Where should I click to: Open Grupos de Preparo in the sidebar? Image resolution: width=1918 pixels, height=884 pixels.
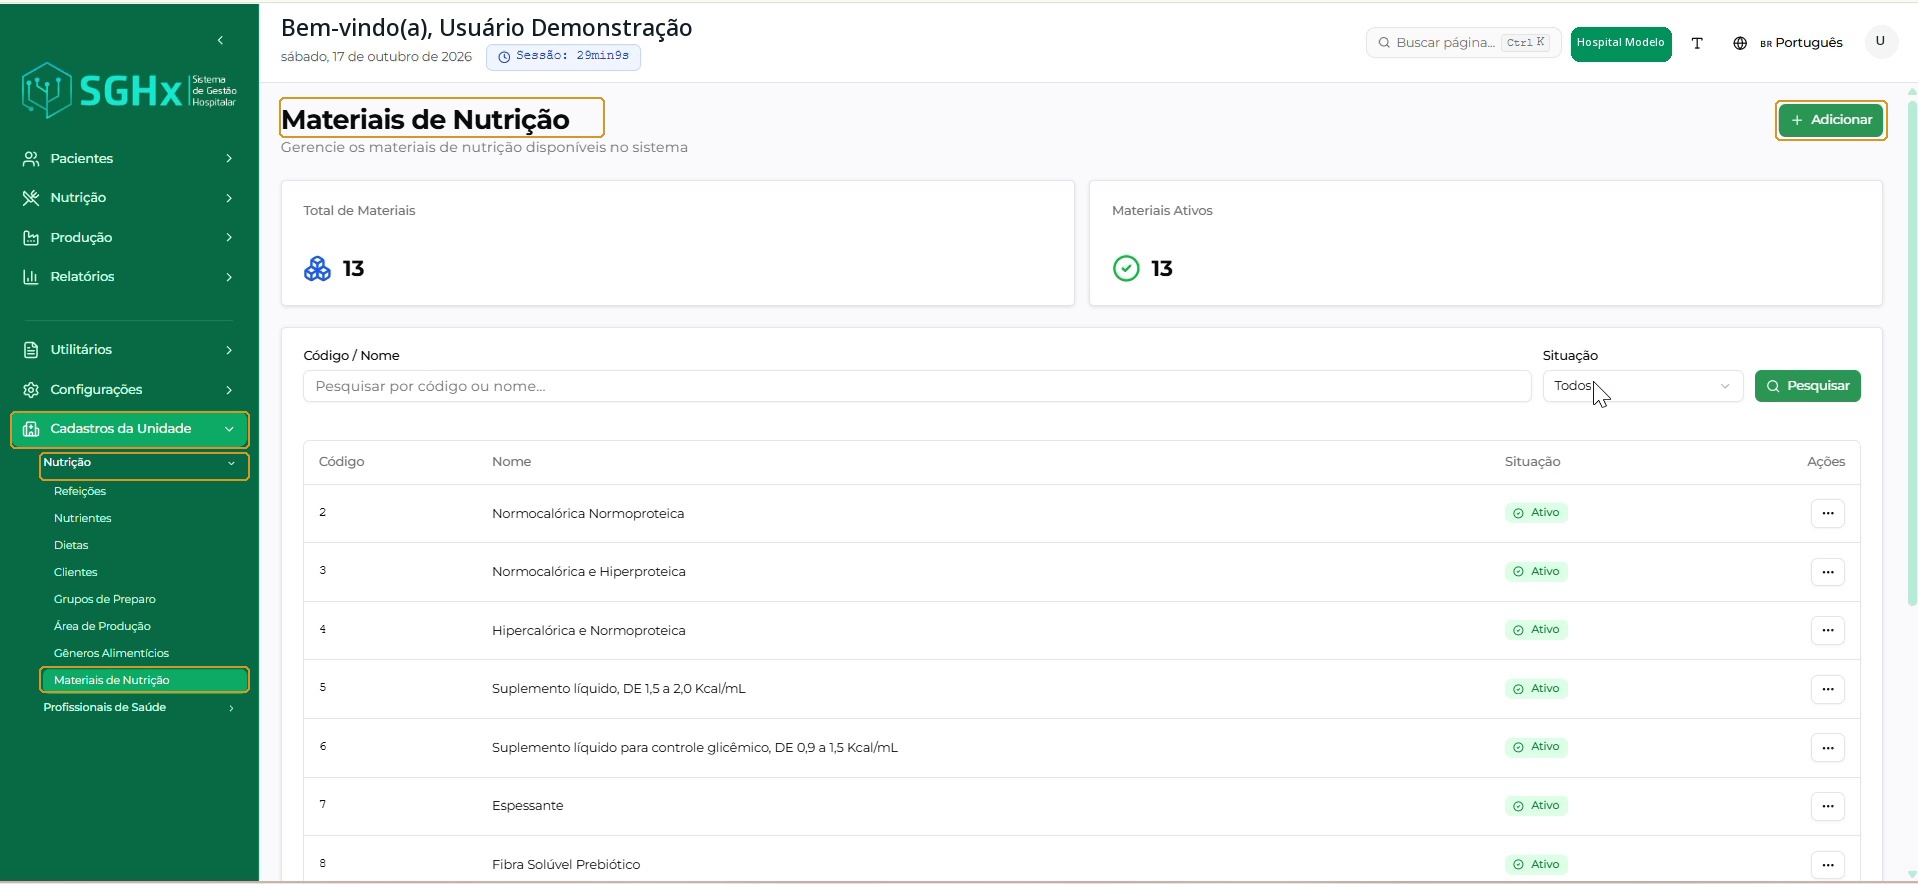tap(105, 600)
